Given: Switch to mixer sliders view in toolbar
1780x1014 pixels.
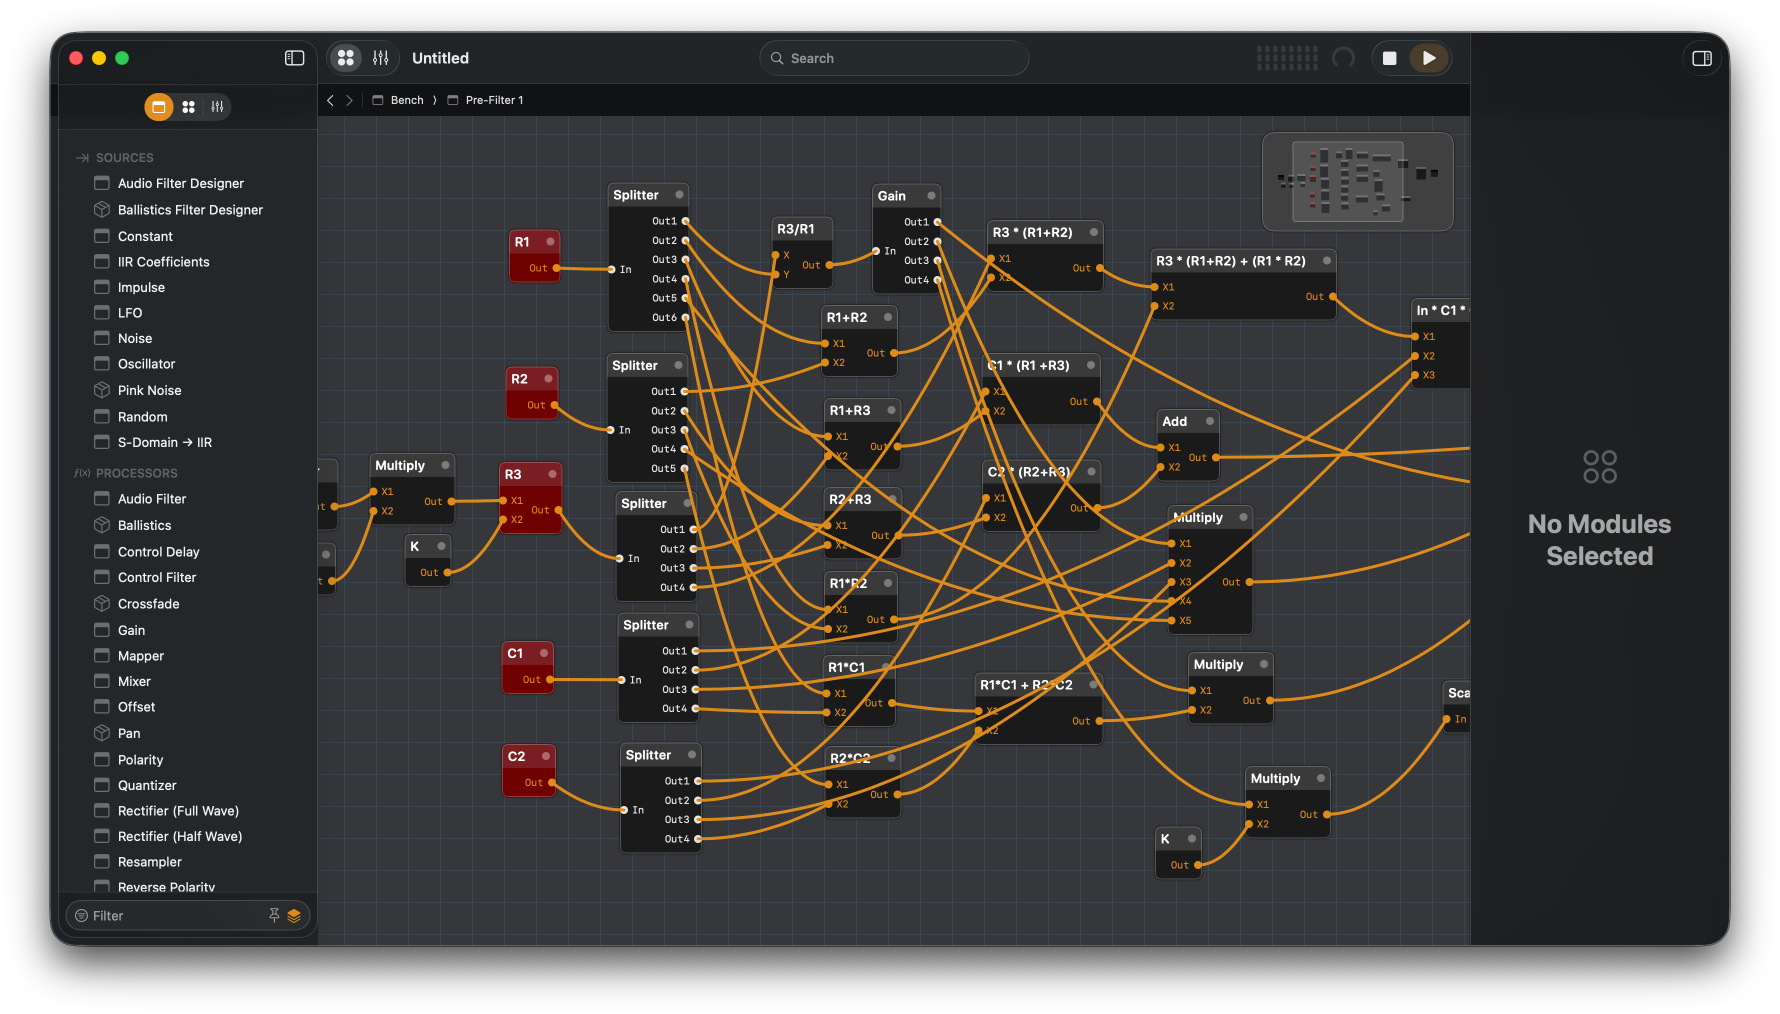Looking at the screenshot, I should [x=381, y=58].
